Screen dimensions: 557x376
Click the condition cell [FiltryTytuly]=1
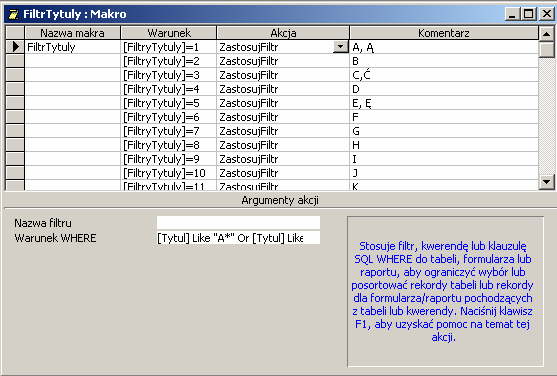coord(169,47)
